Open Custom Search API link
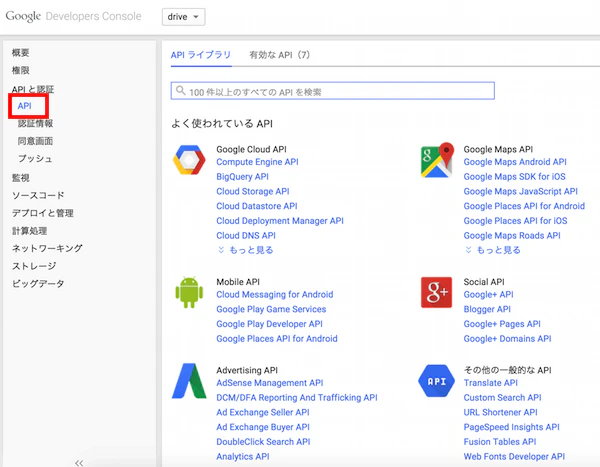This screenshot has width=600, height=467. point(502,397)
